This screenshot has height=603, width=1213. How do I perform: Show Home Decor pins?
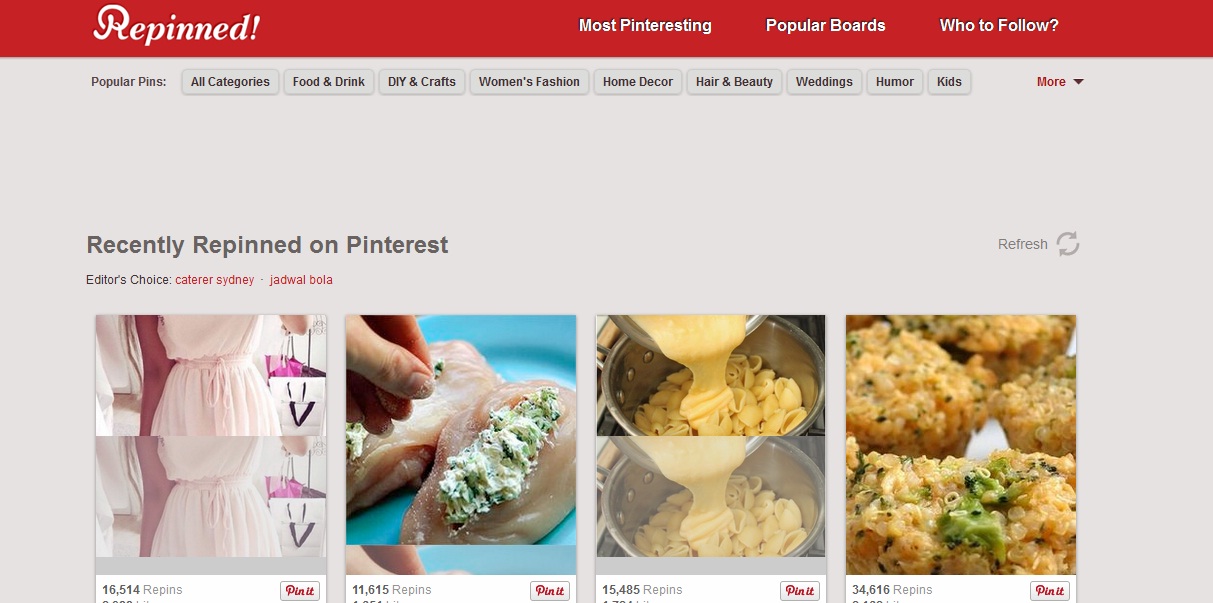tap(638, 82)
